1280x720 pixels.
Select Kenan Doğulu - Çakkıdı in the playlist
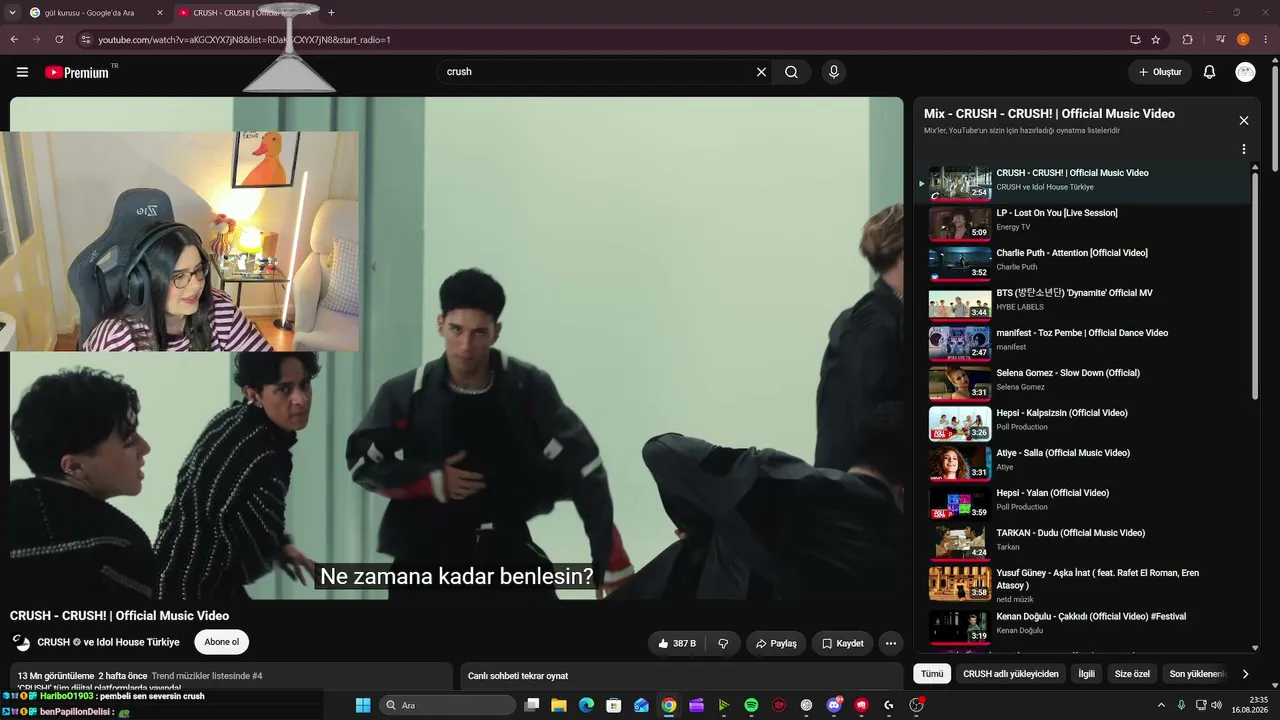click(x=1085, y=626)
